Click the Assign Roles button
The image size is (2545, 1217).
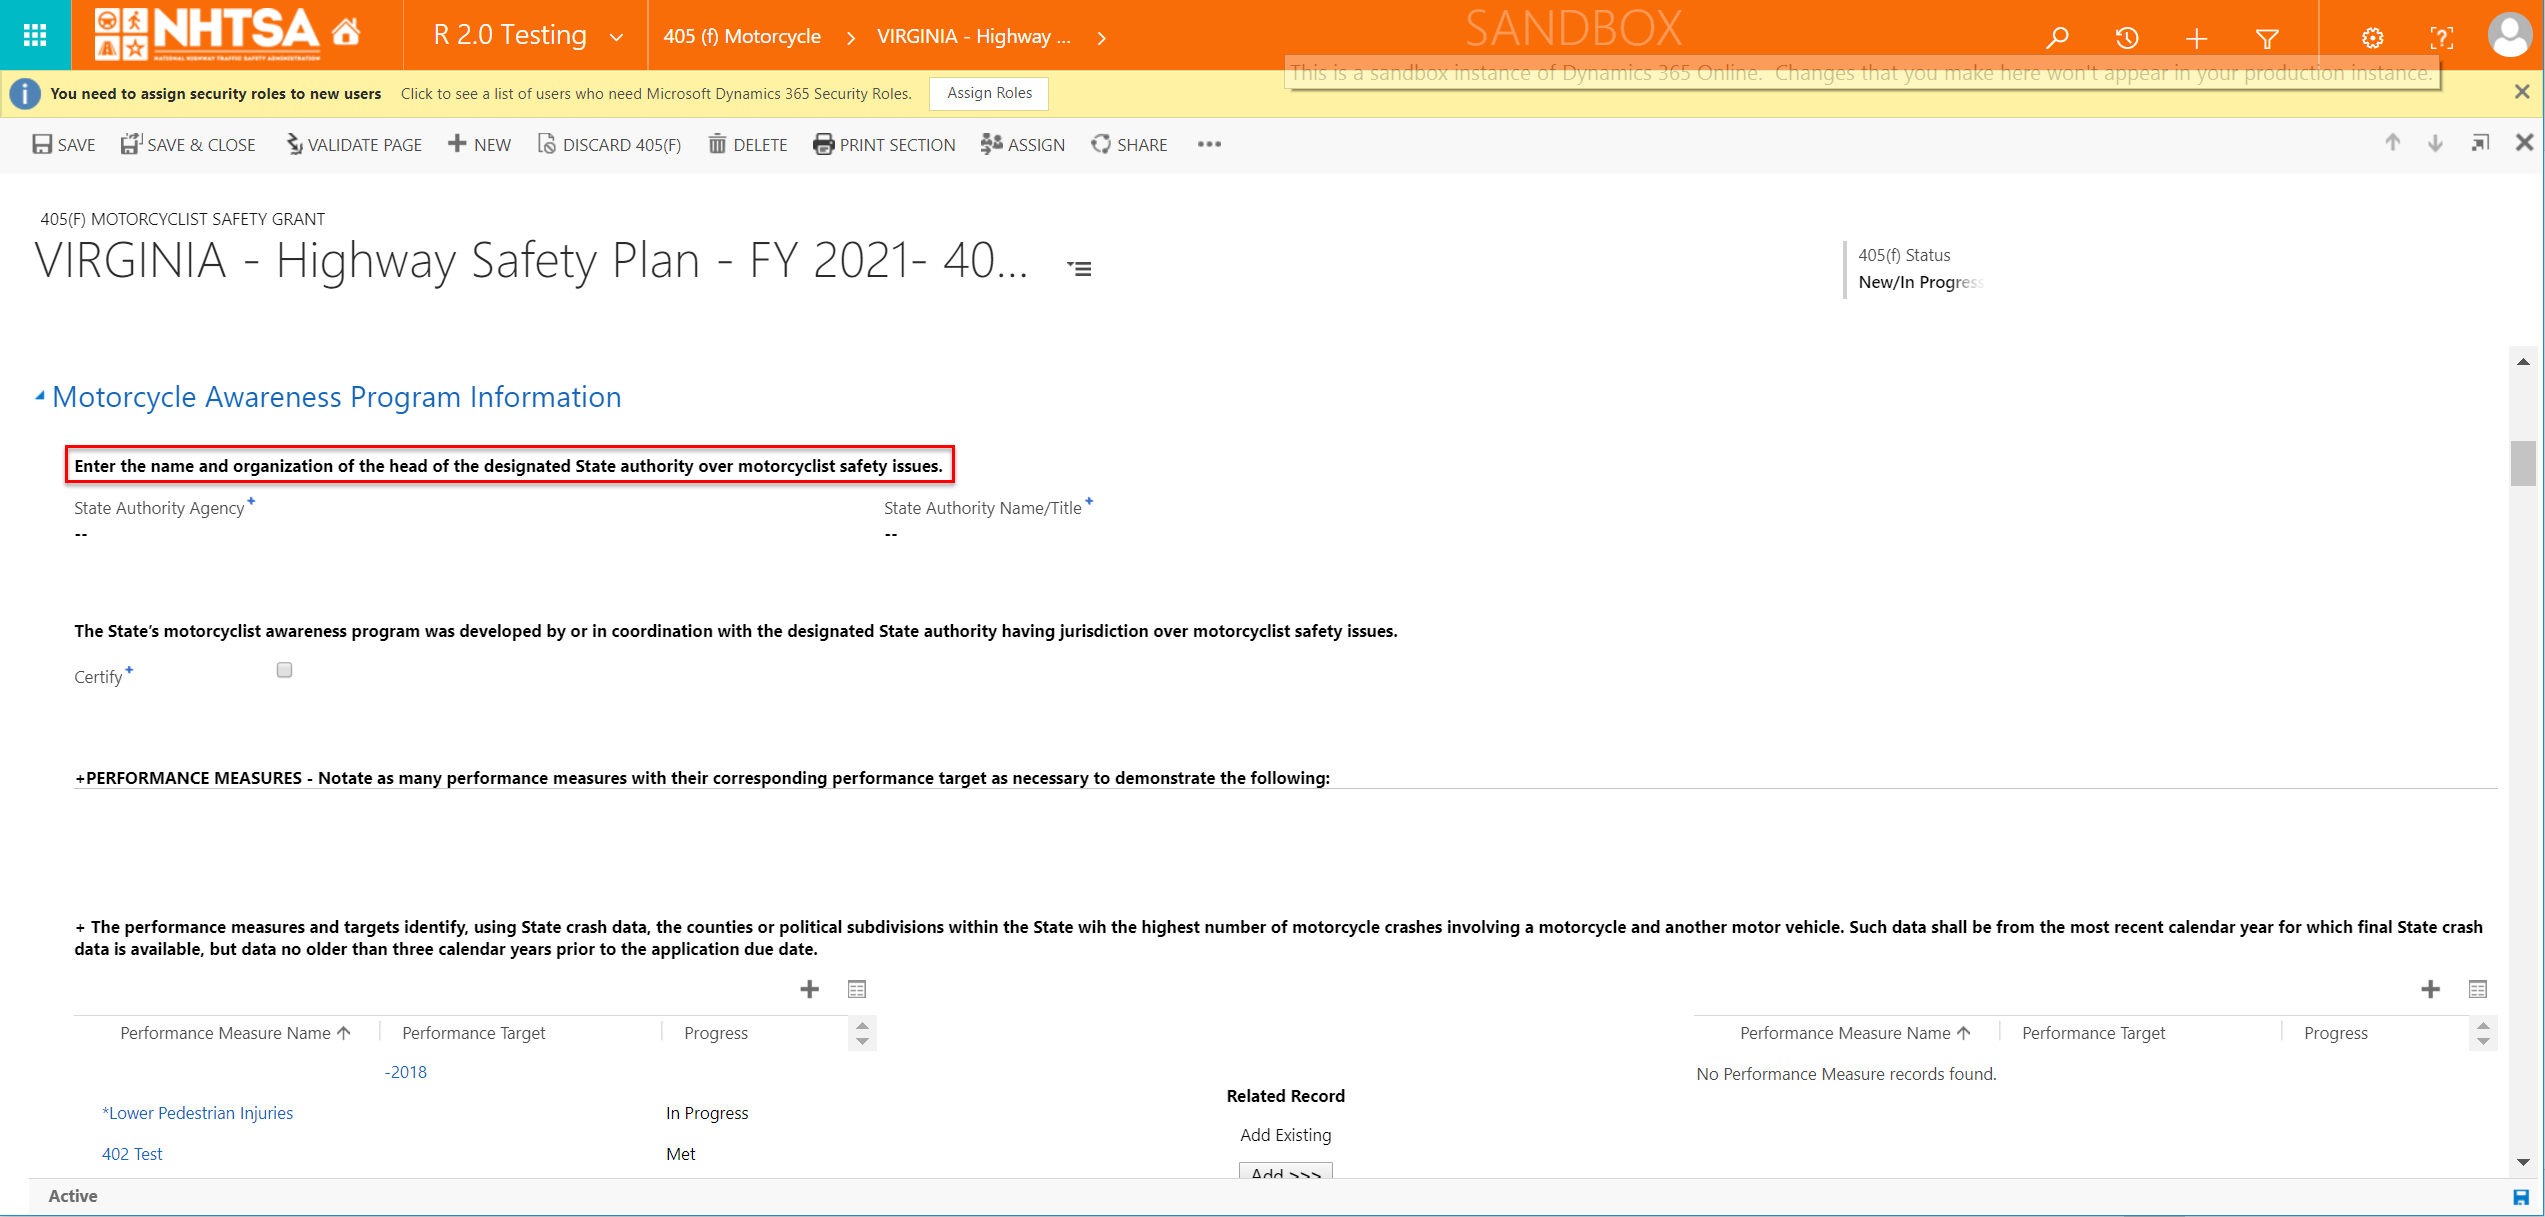tap(989, 93)
